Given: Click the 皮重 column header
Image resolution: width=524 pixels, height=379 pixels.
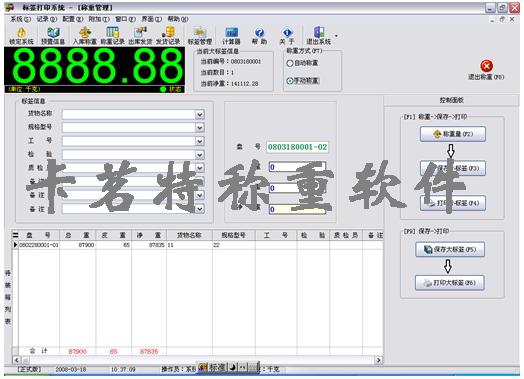Looking at the screenshot, I should pos(114,235).
